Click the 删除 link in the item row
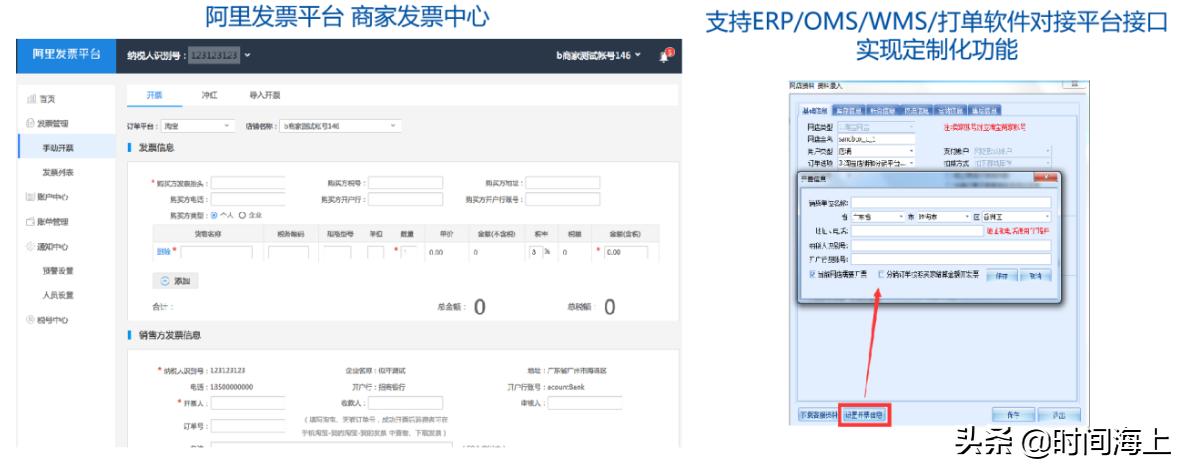The width and height of the screenshot is (1186, 471). [x=163, y=252]
